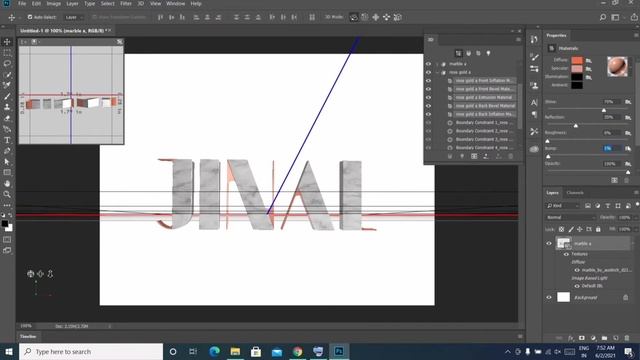640x360 pixels.
Task: Click the material preview sphere thumbnail
Action: [617, 67]
